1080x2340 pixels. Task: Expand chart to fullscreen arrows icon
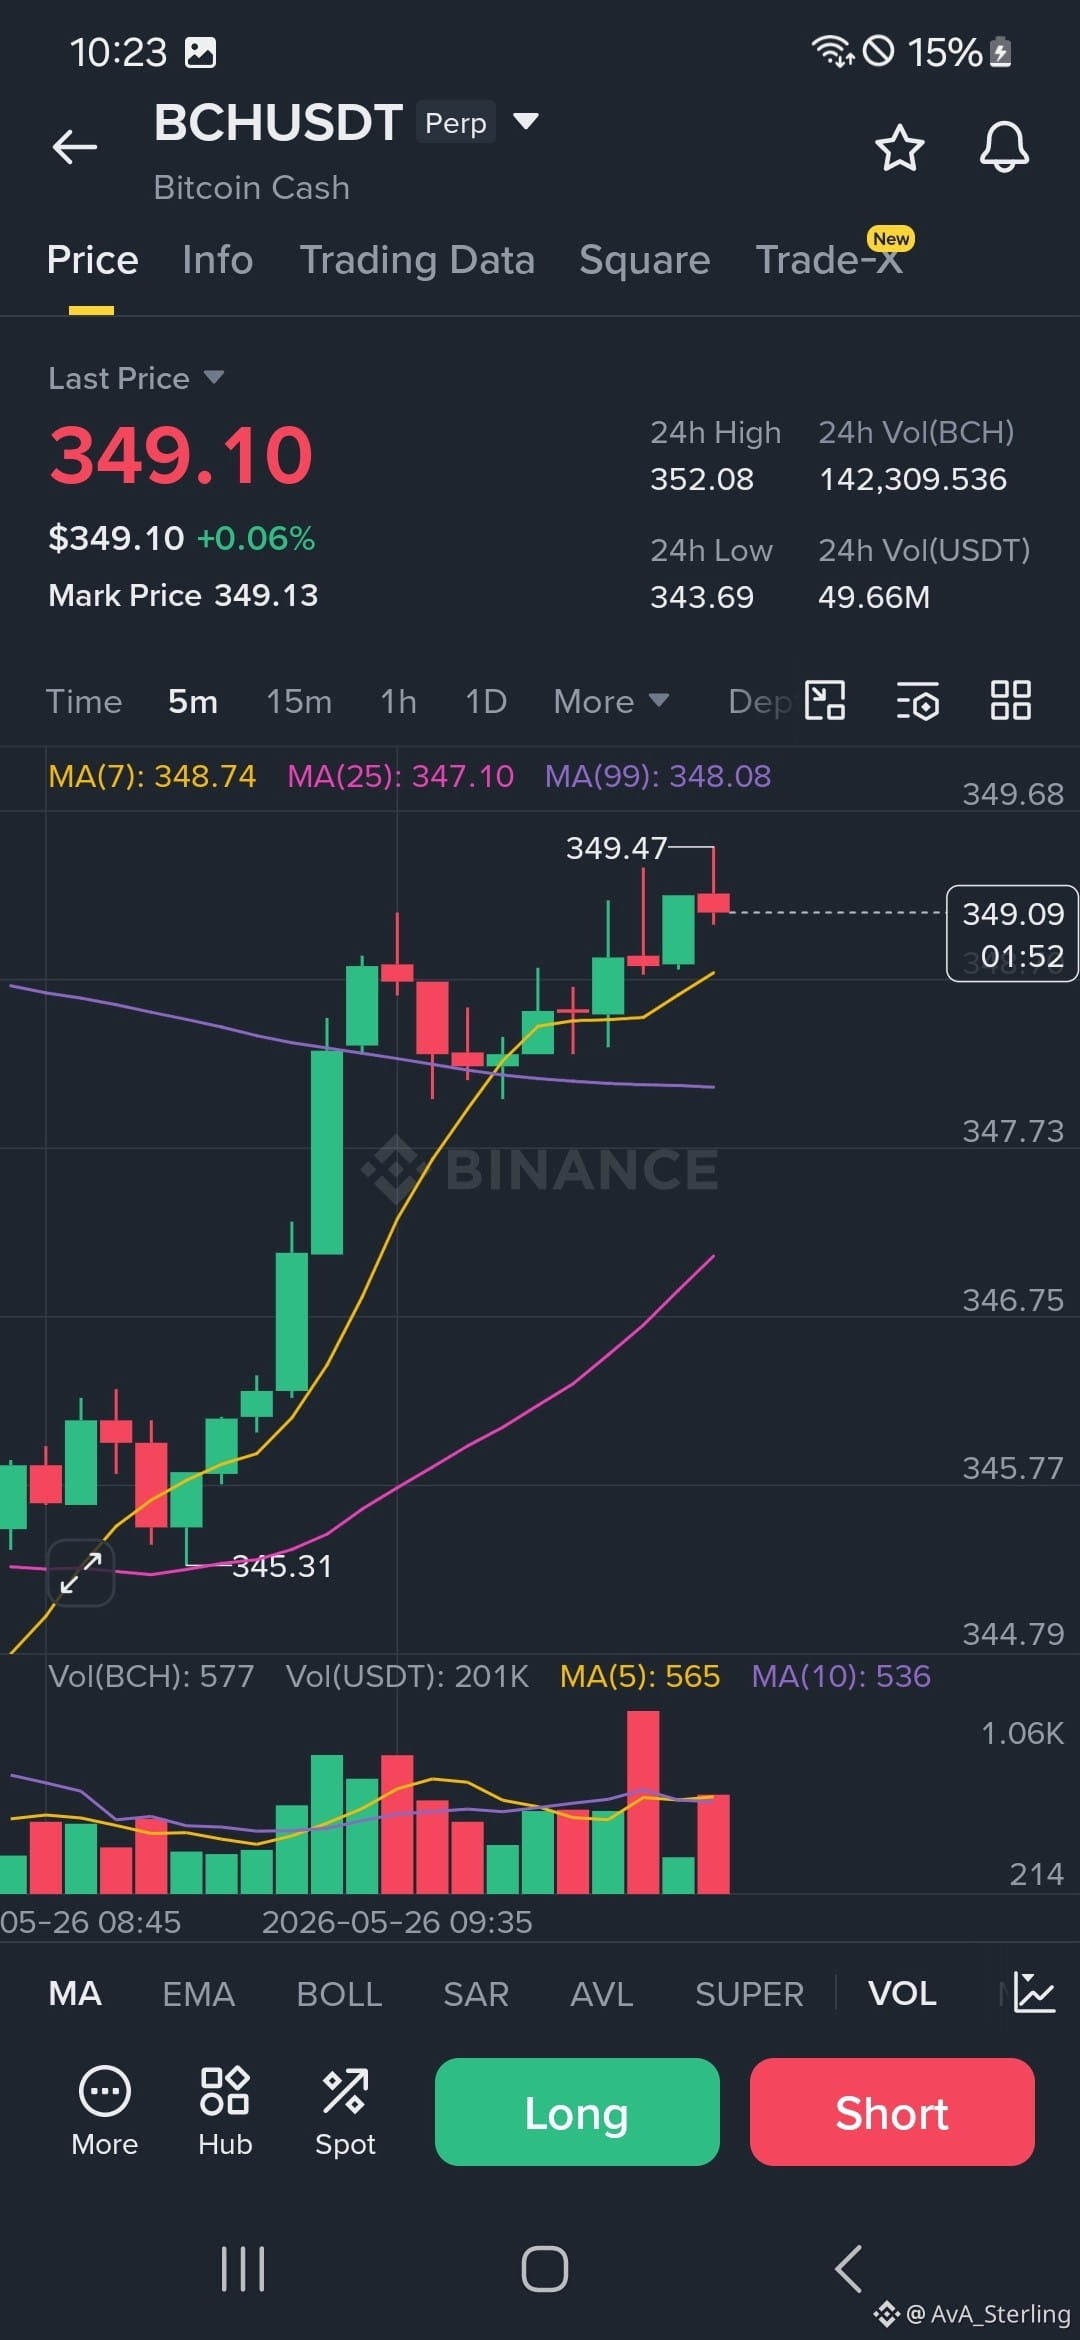pos(81,1573)
